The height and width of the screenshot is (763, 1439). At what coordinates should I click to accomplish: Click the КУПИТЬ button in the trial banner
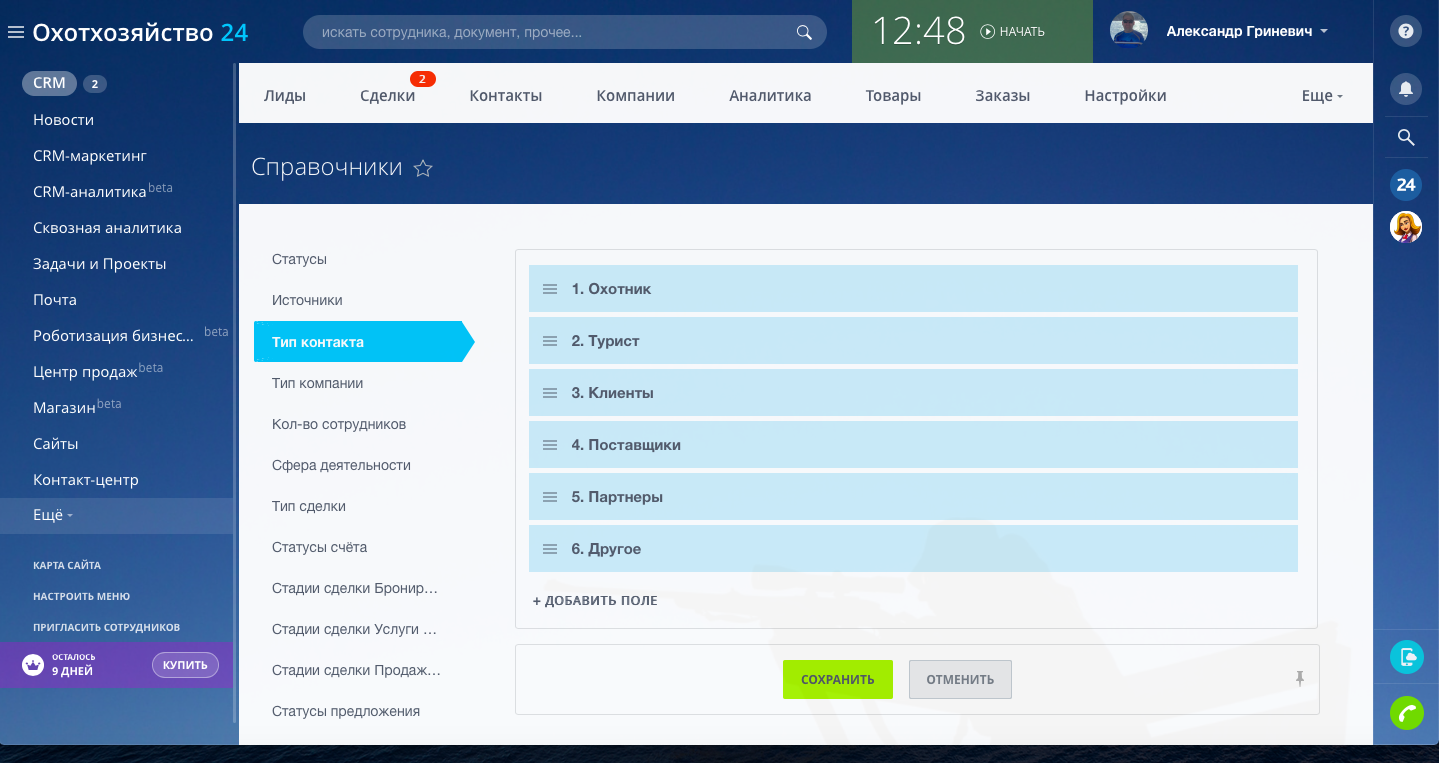pyautogui.click(x=185, y=665)
